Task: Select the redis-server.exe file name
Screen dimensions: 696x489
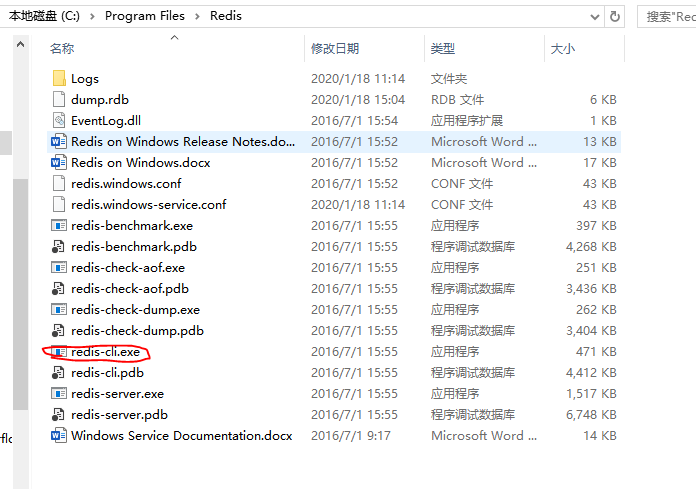Action: tap(117, 394)
